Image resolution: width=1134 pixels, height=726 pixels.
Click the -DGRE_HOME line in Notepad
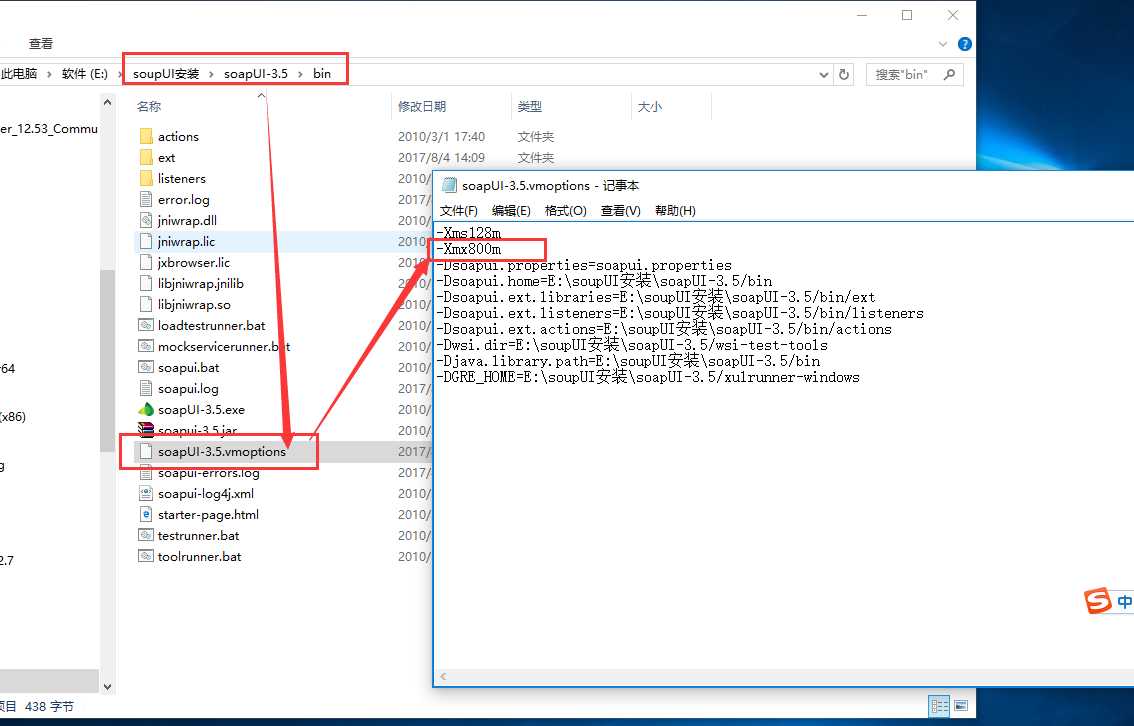pyautogui.click(x=648, y=377)
